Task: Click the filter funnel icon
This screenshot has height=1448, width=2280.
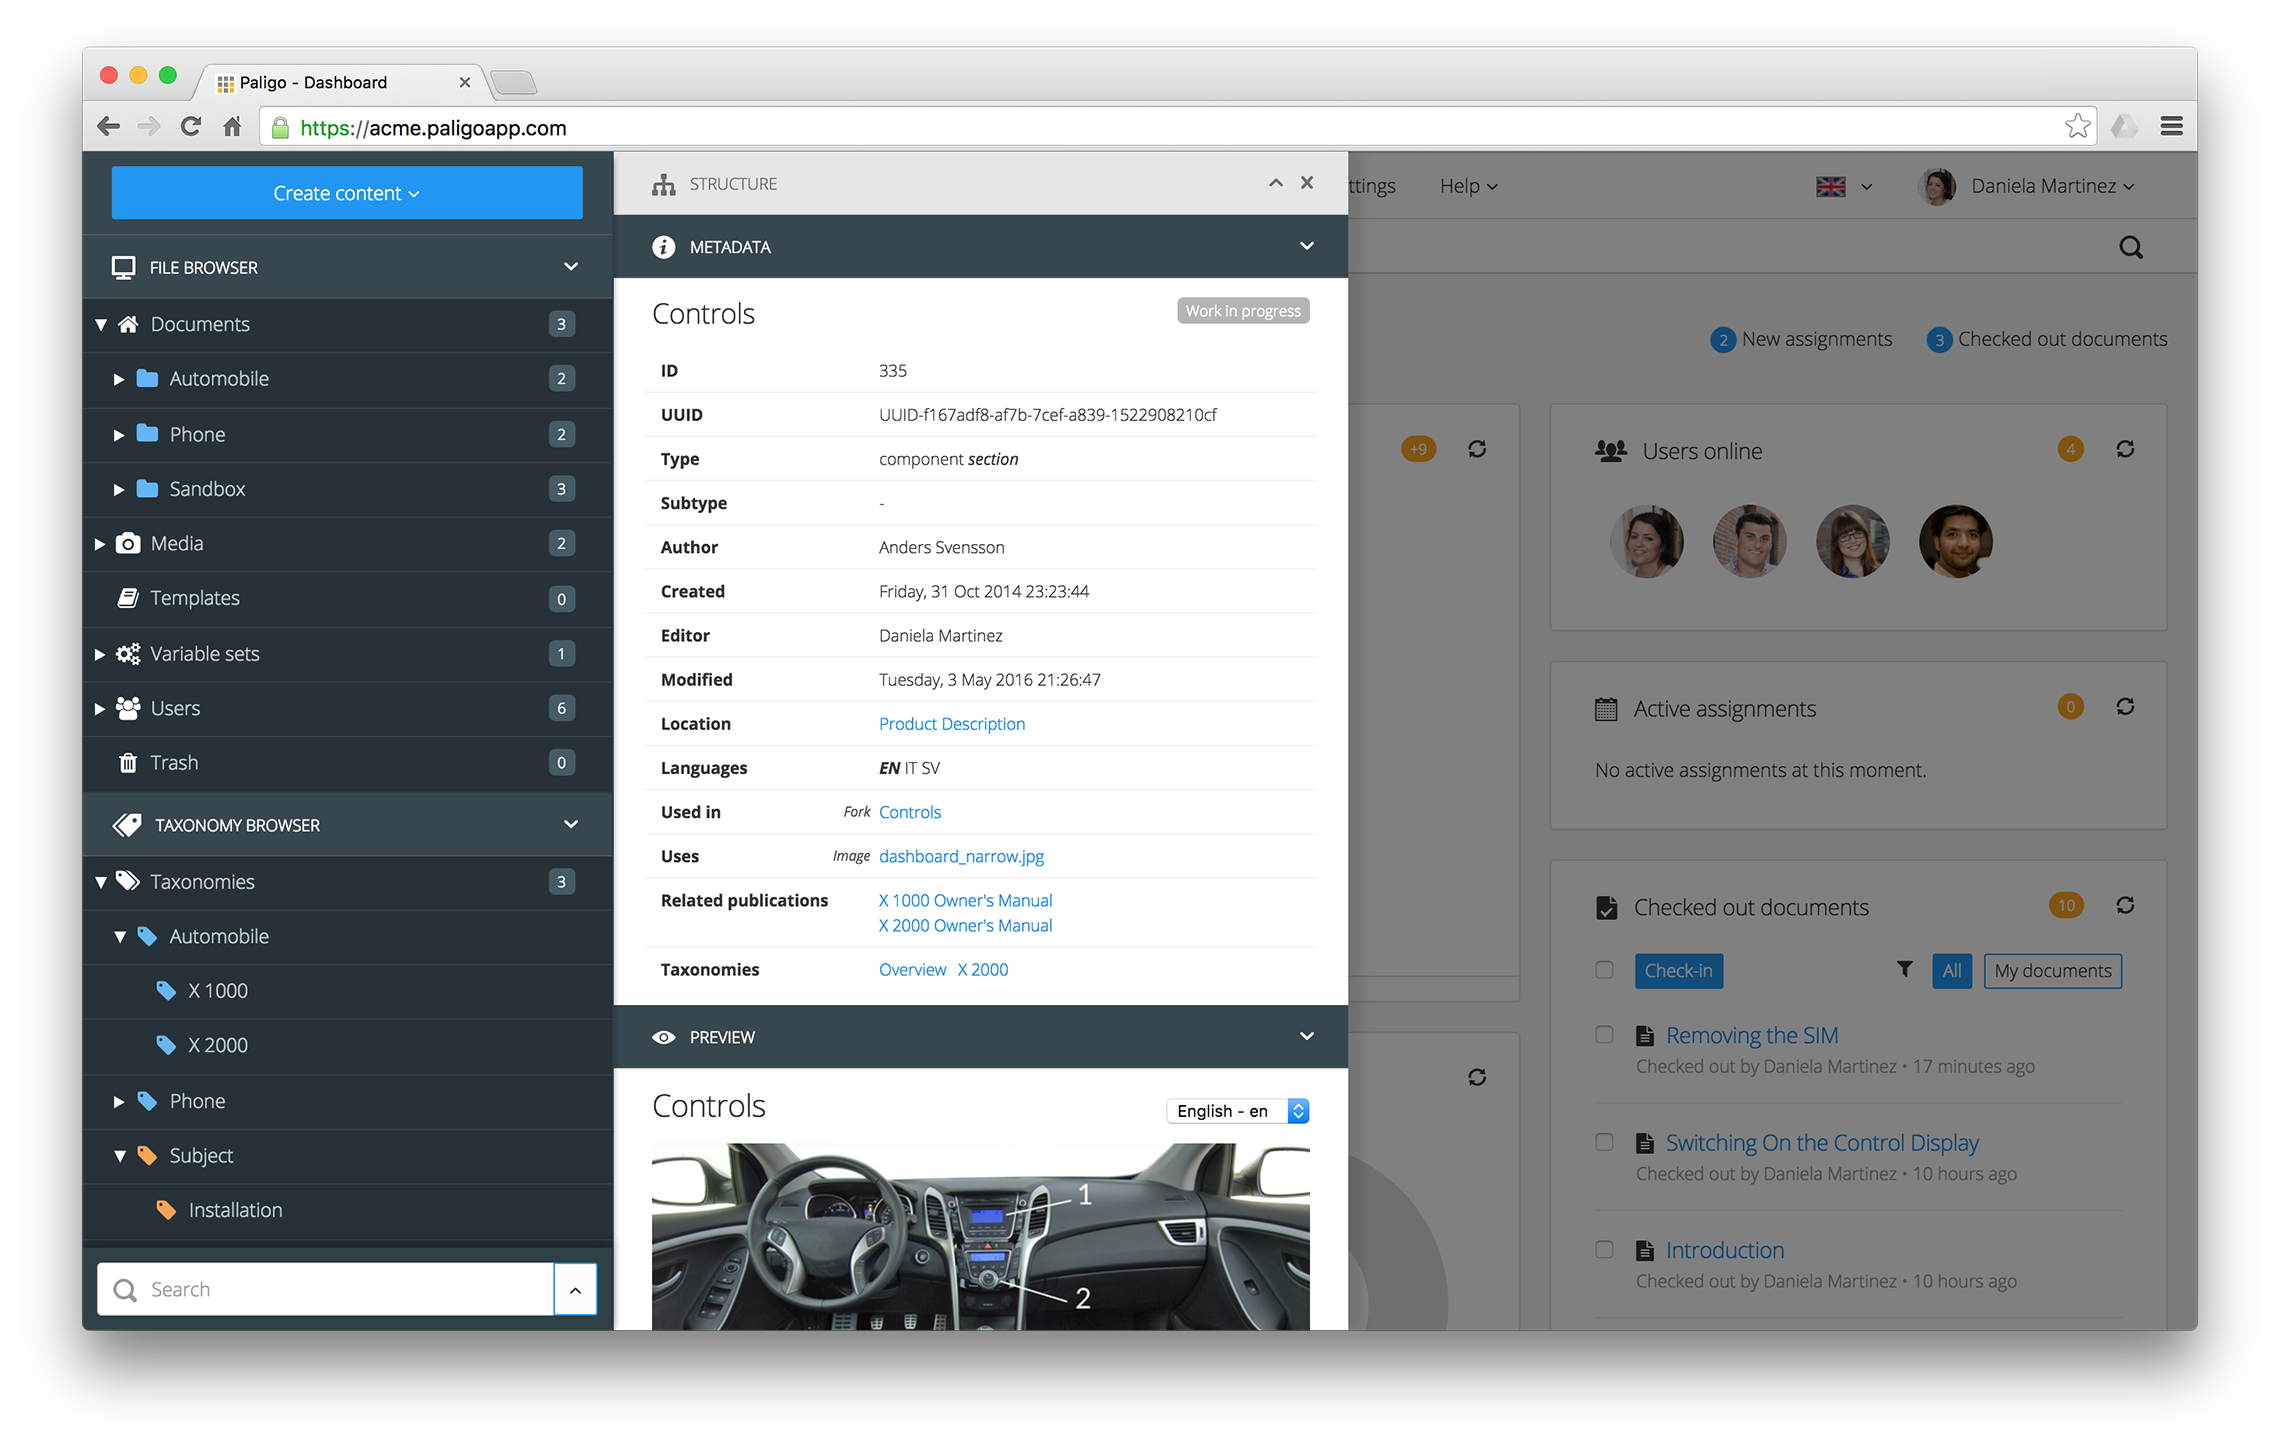Action: (x=1905, y=969)
